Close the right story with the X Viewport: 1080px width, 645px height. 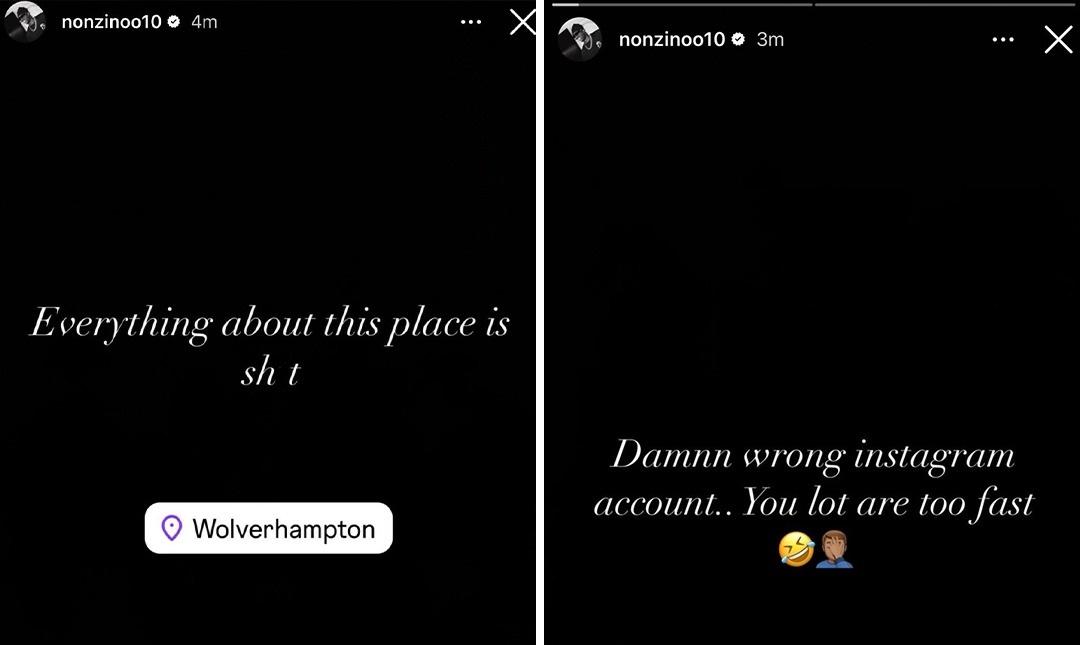(1058, 39)
